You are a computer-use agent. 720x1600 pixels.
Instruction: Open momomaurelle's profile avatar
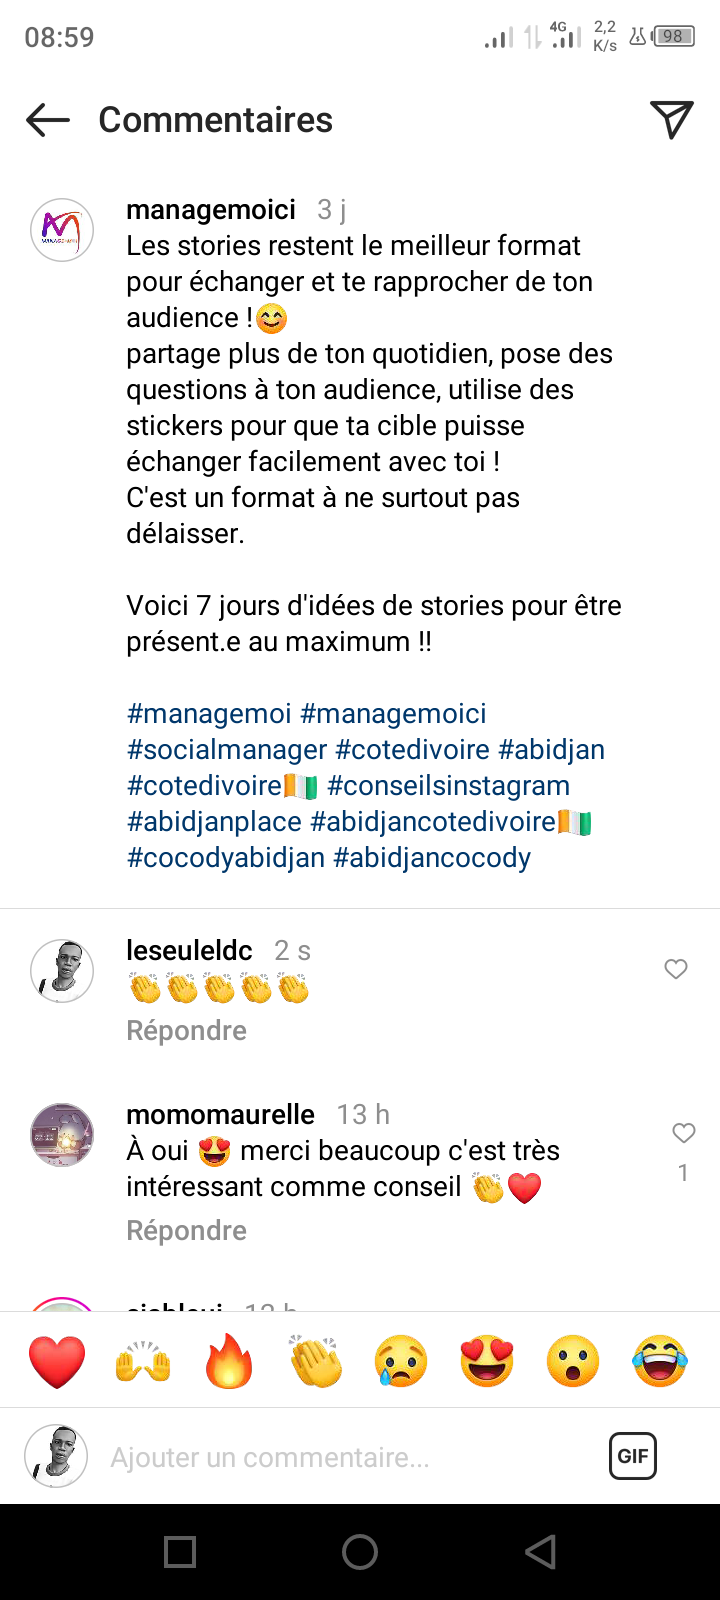[x=62, y=1135]
